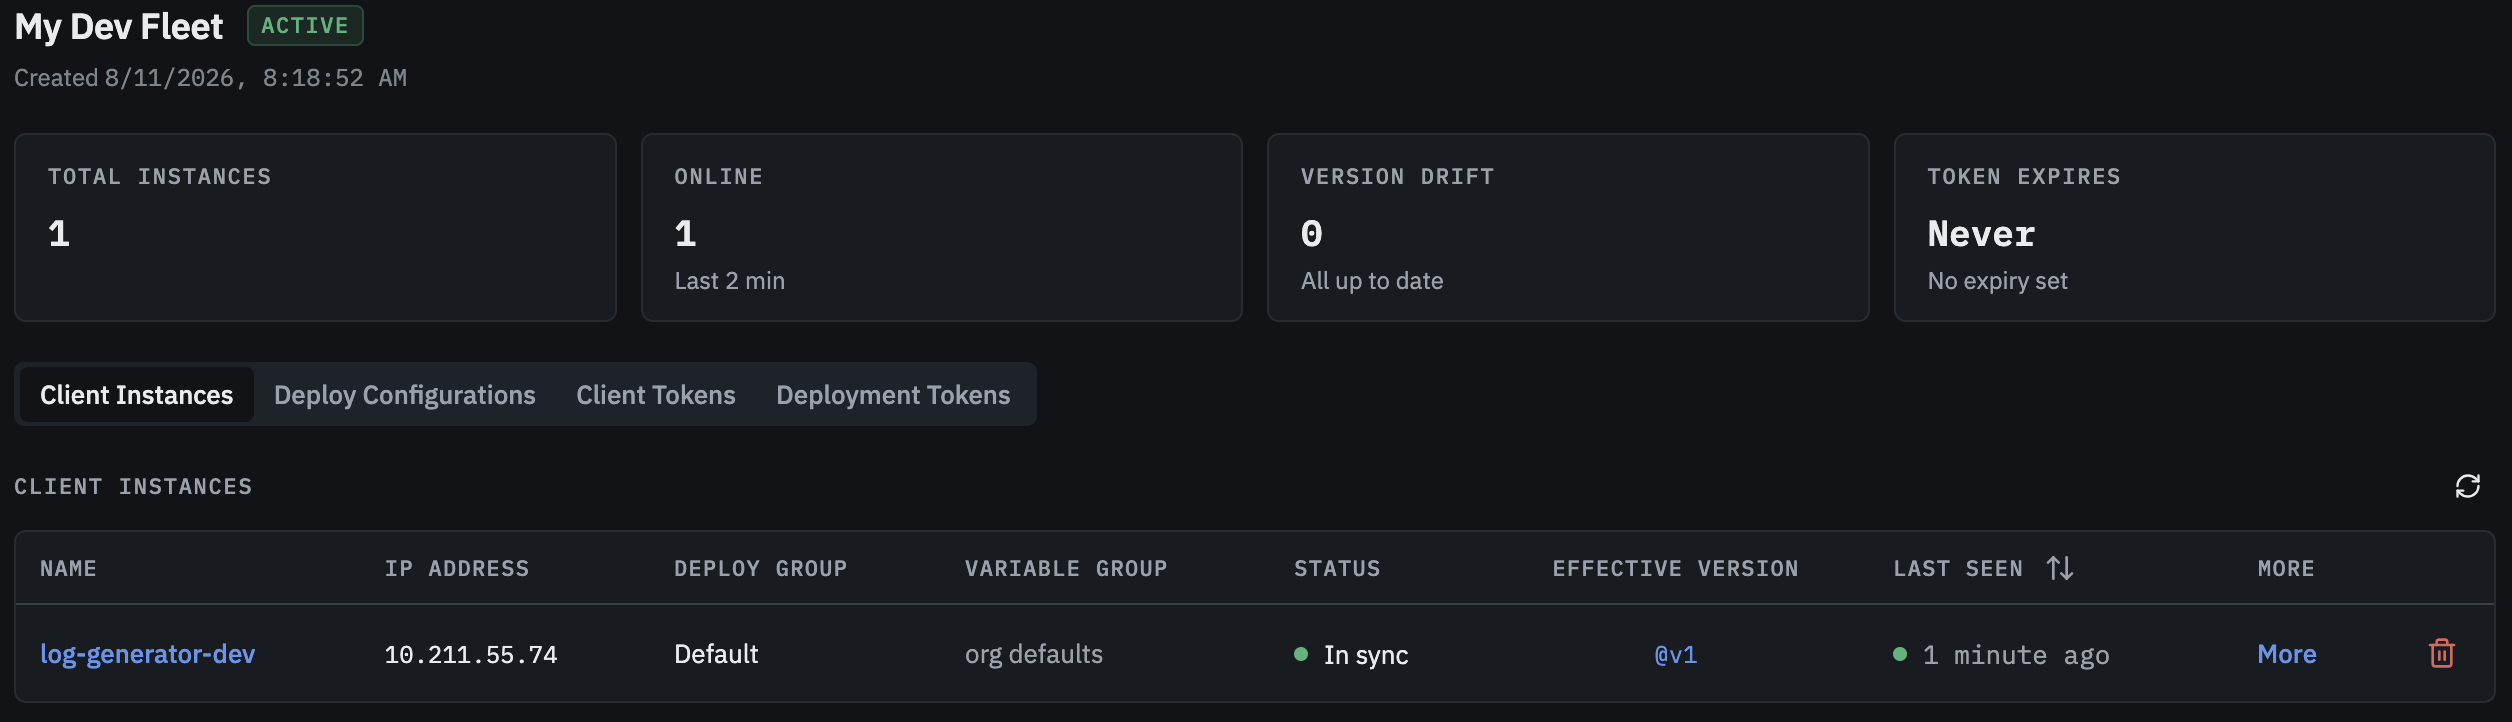Click the 10.211.55.74 IP address cell
The image size is (2512, 722).
click(x=470, y=655)
